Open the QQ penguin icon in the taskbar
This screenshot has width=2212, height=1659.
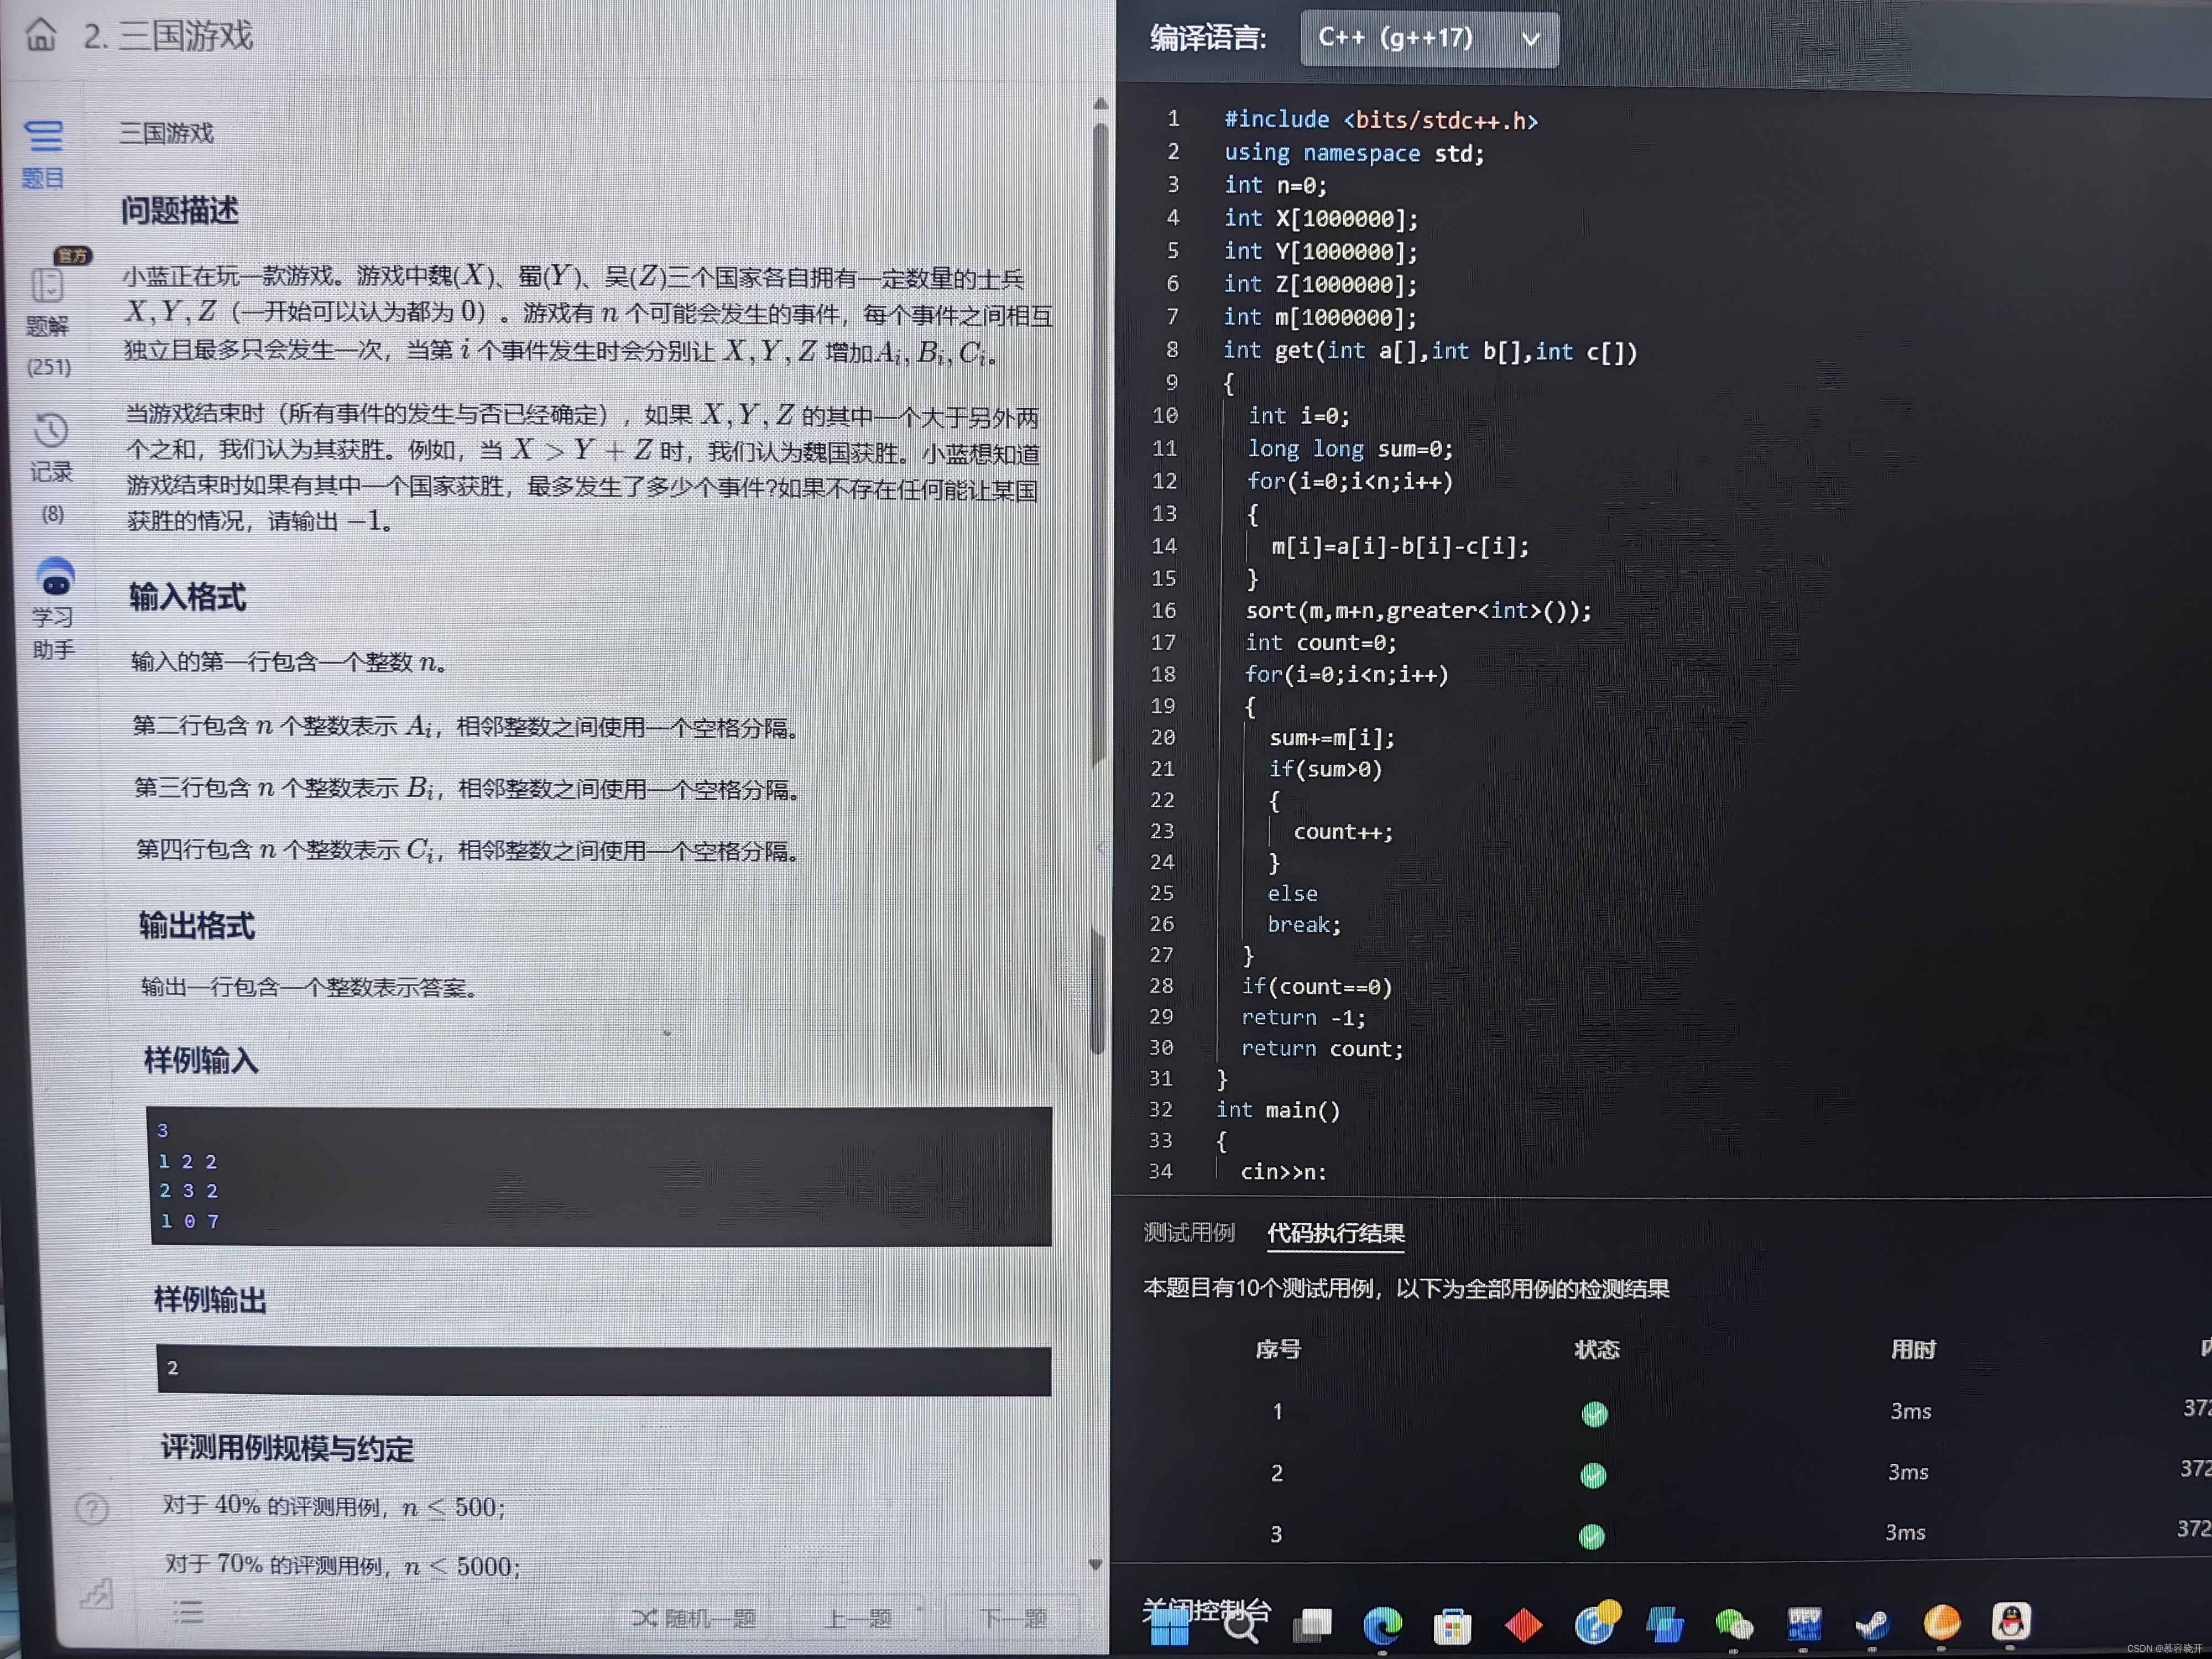pyautogui.click(x=2010, y=1621)
